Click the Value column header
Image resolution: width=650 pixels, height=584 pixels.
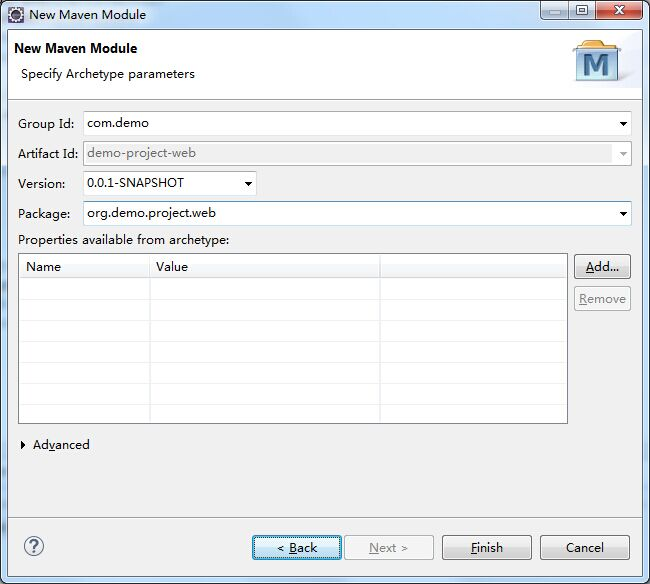[264, 267]
